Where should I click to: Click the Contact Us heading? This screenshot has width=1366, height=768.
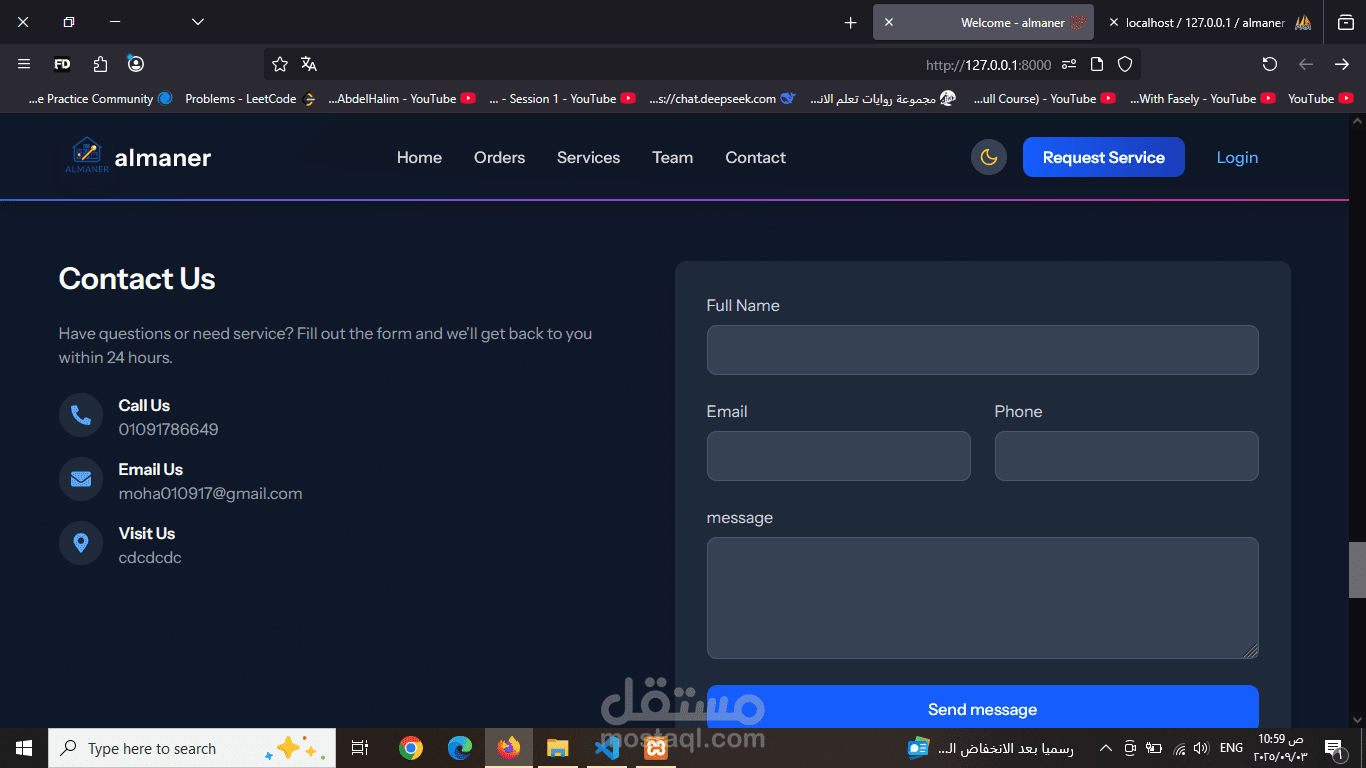click(137, 278)
